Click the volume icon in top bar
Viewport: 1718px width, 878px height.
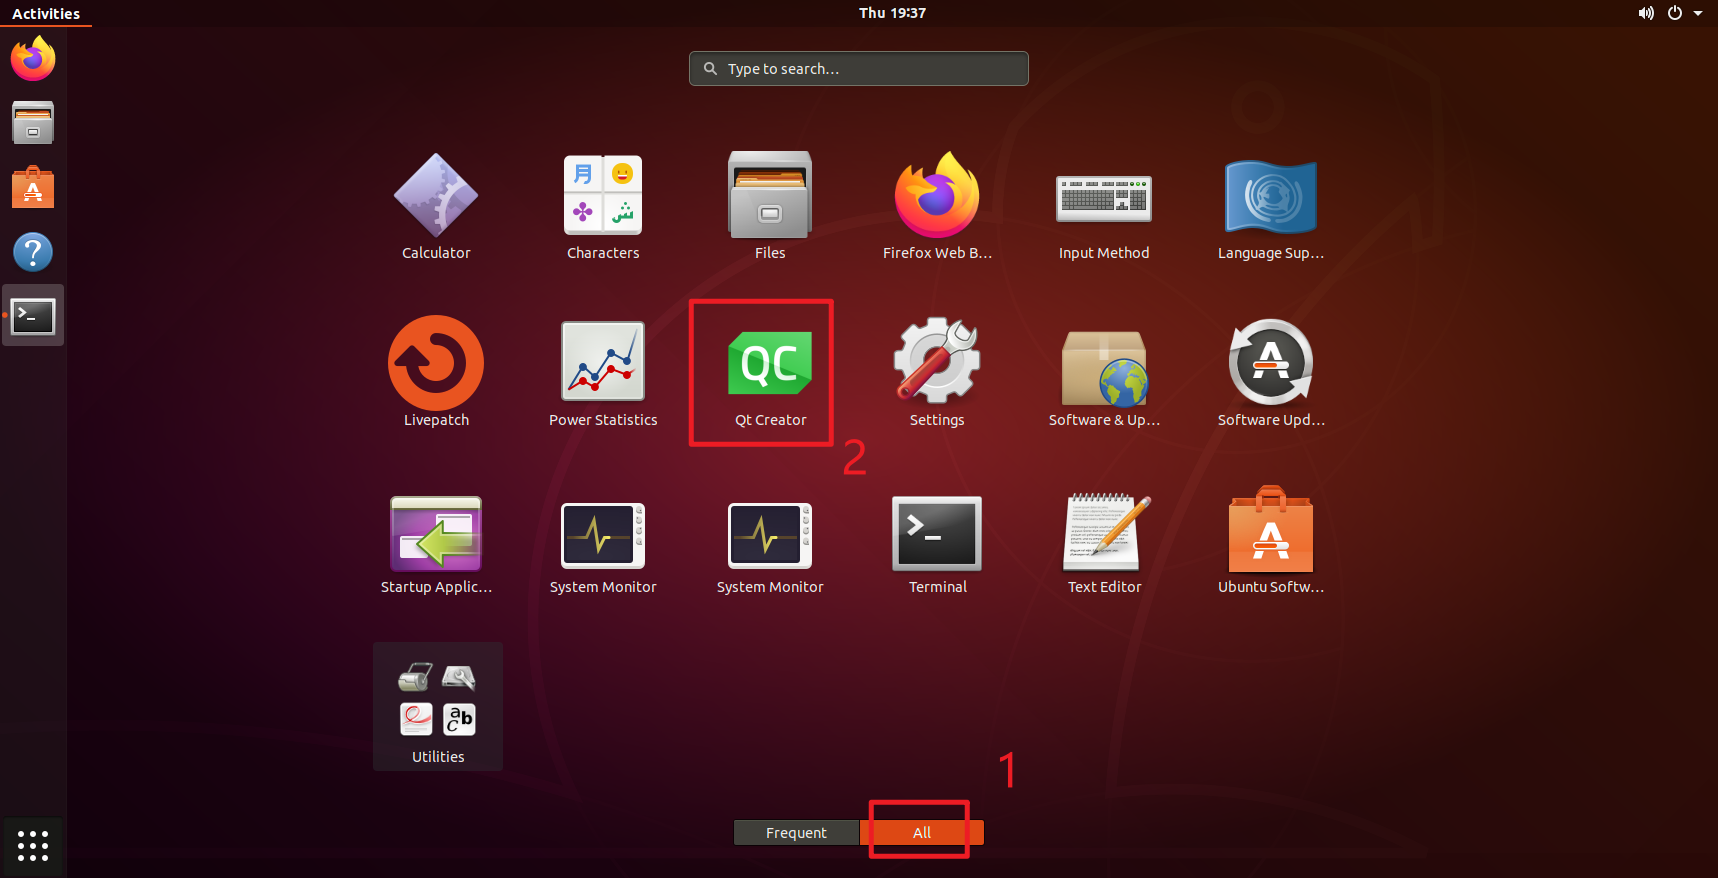tap(1646, 13)
